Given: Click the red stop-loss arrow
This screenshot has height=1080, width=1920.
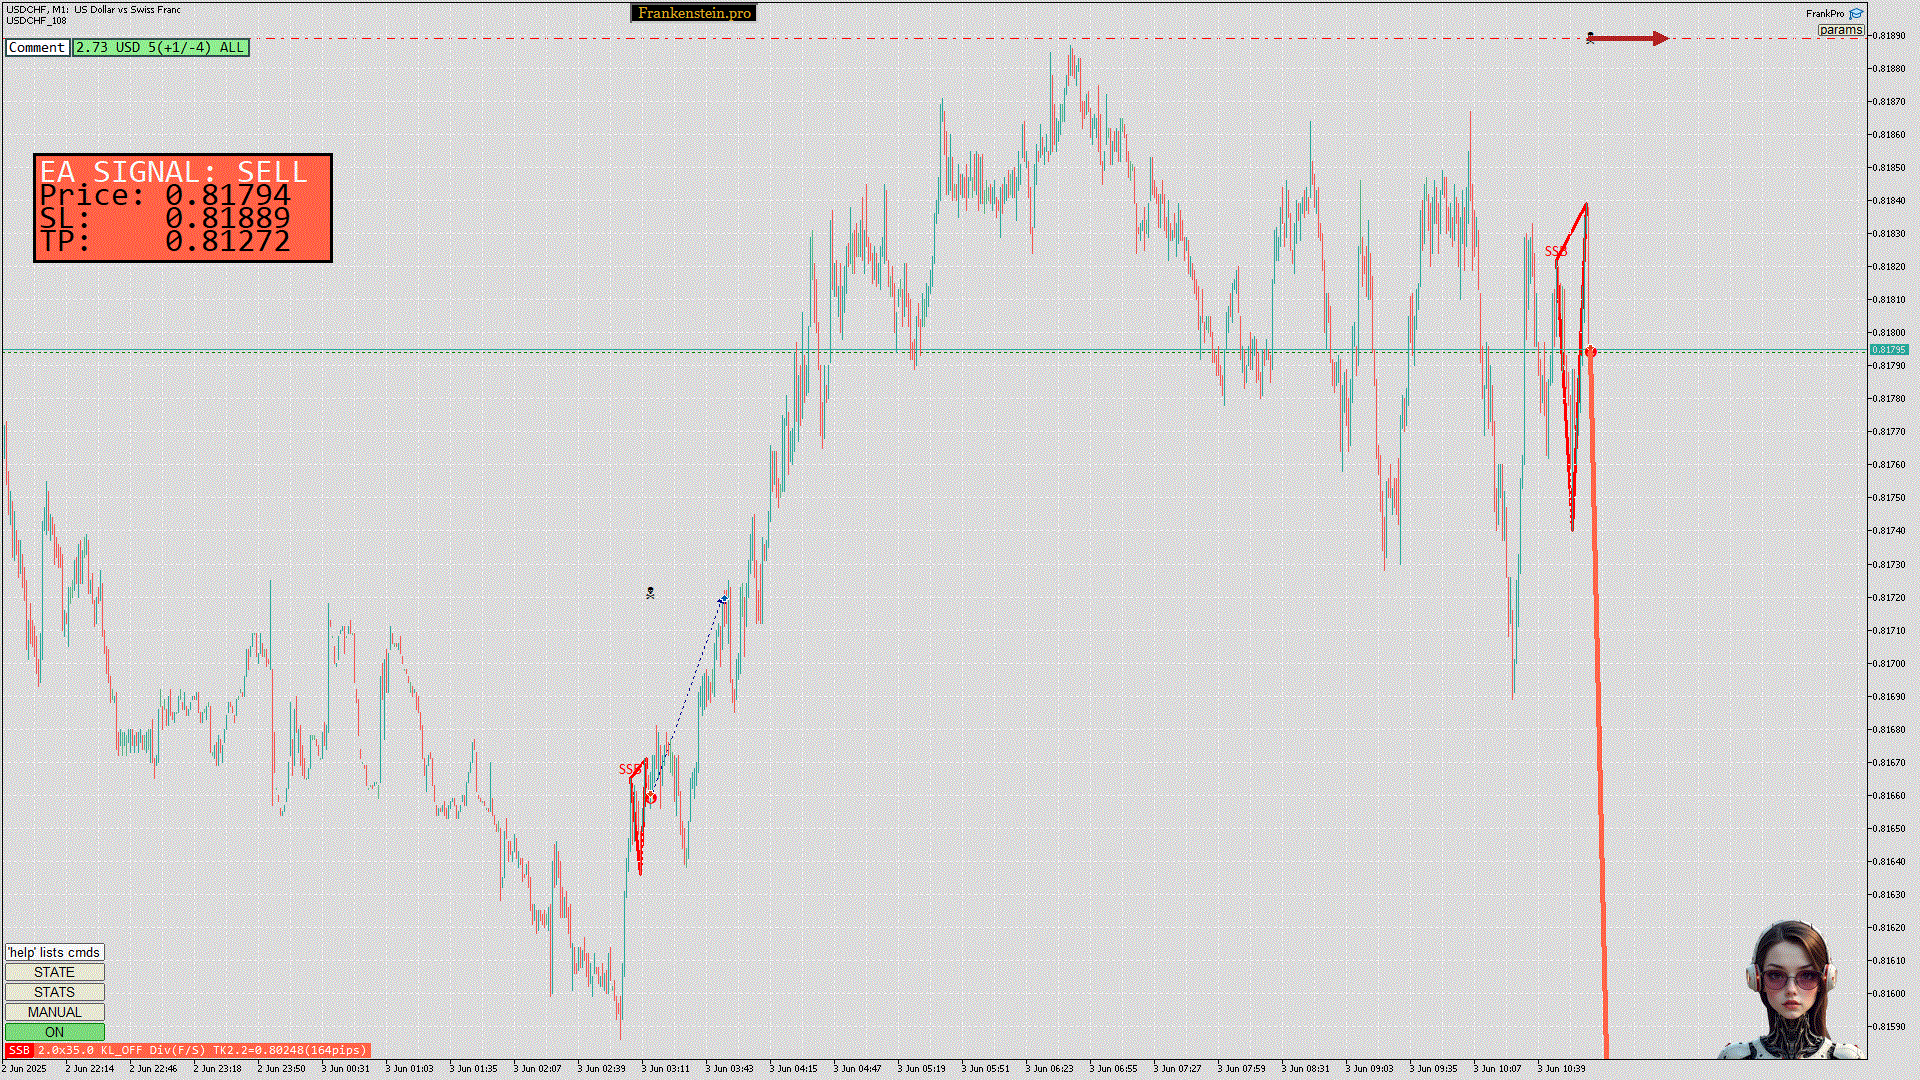Looking at the screenshot, I should click(1630, 38).
